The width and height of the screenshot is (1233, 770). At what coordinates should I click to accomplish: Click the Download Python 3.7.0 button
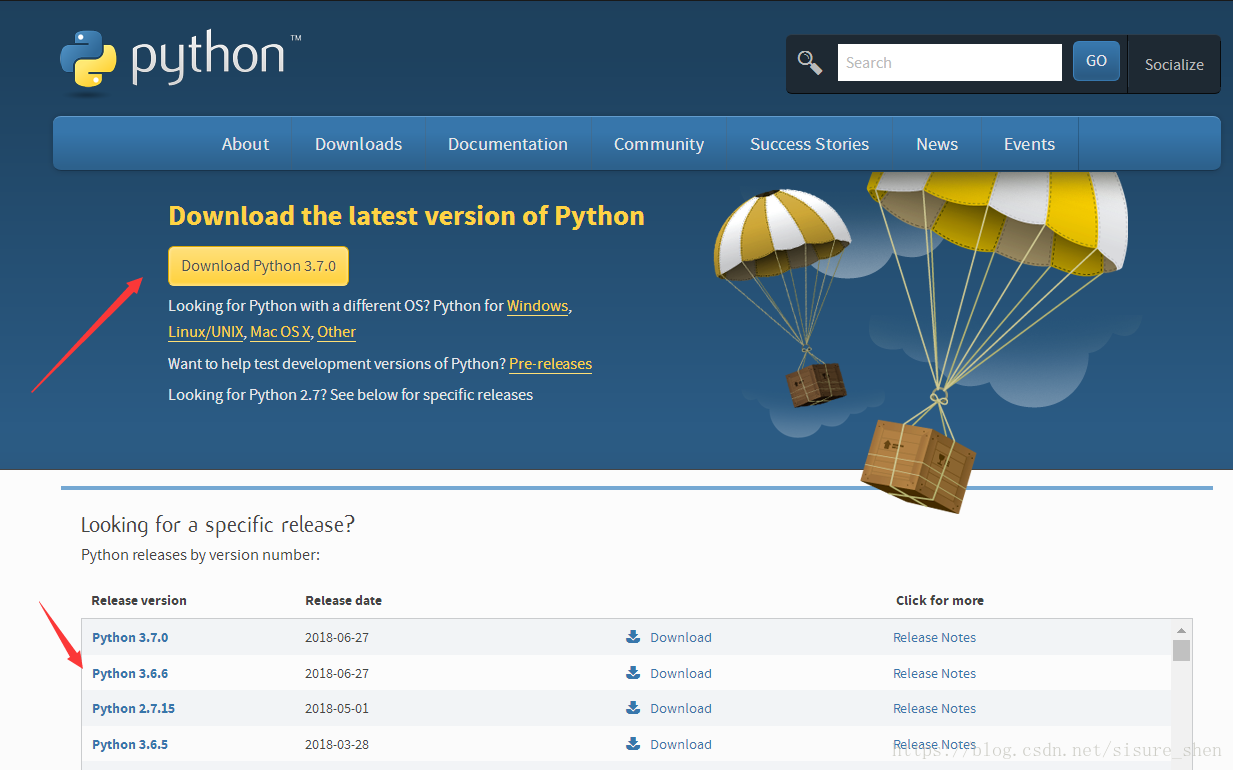(258, 266)
